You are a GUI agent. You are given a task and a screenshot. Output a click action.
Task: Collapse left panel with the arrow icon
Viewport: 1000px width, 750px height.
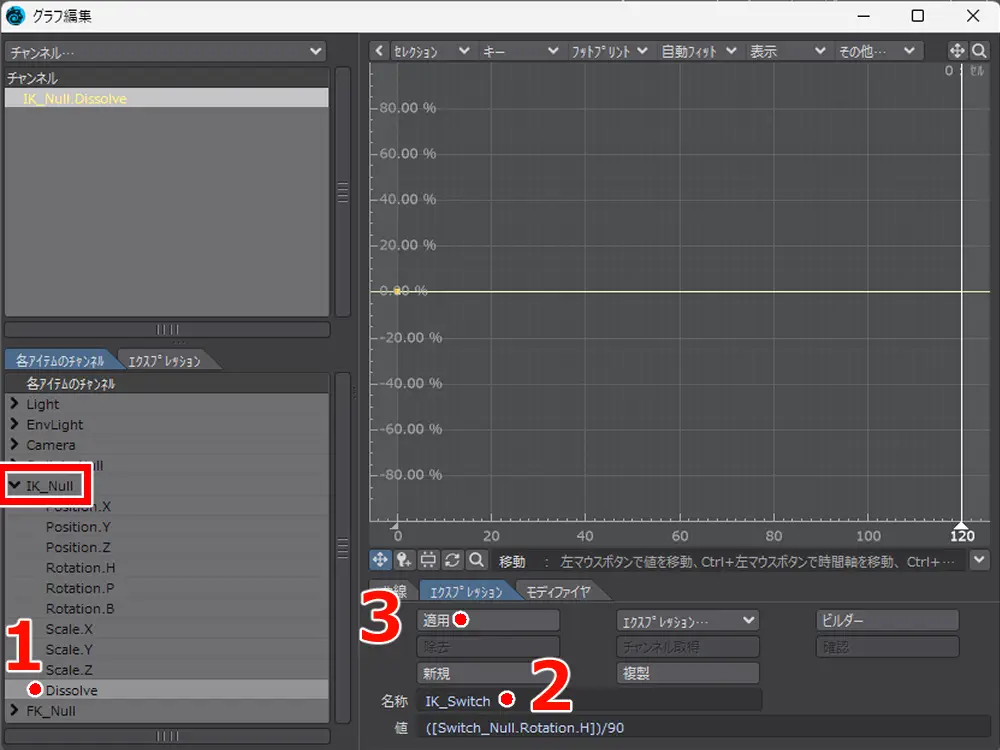coord(378,51)
